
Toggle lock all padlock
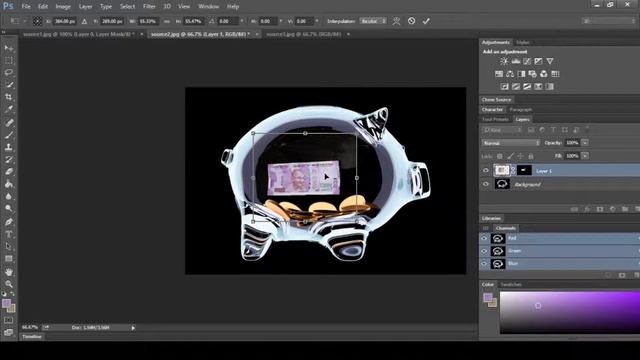pyautogui.click(x=531, y=156)
